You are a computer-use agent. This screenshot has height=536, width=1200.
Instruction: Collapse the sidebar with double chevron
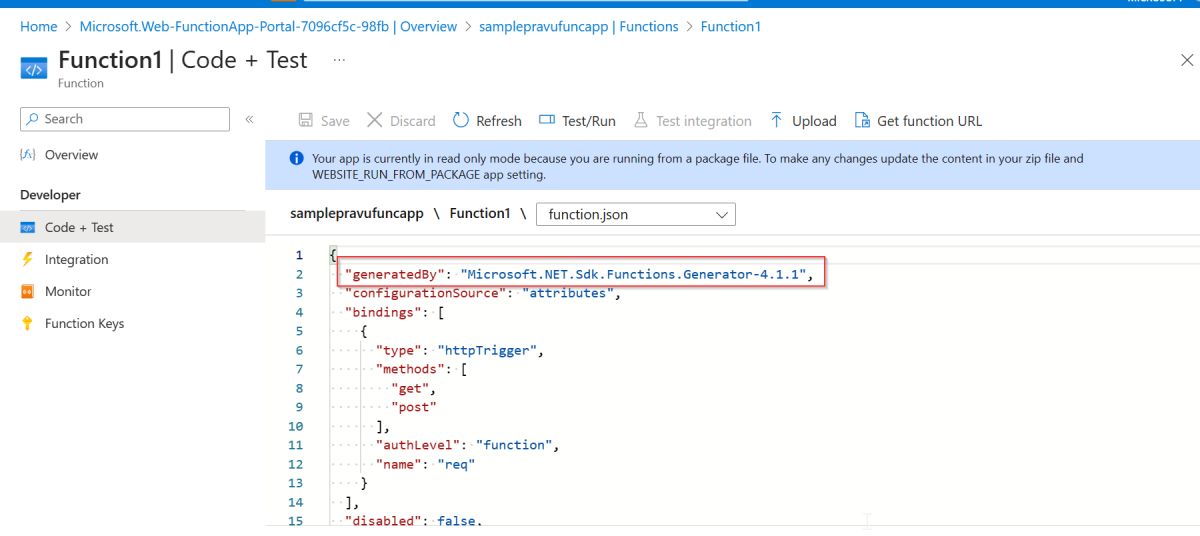tap(249, 119)
